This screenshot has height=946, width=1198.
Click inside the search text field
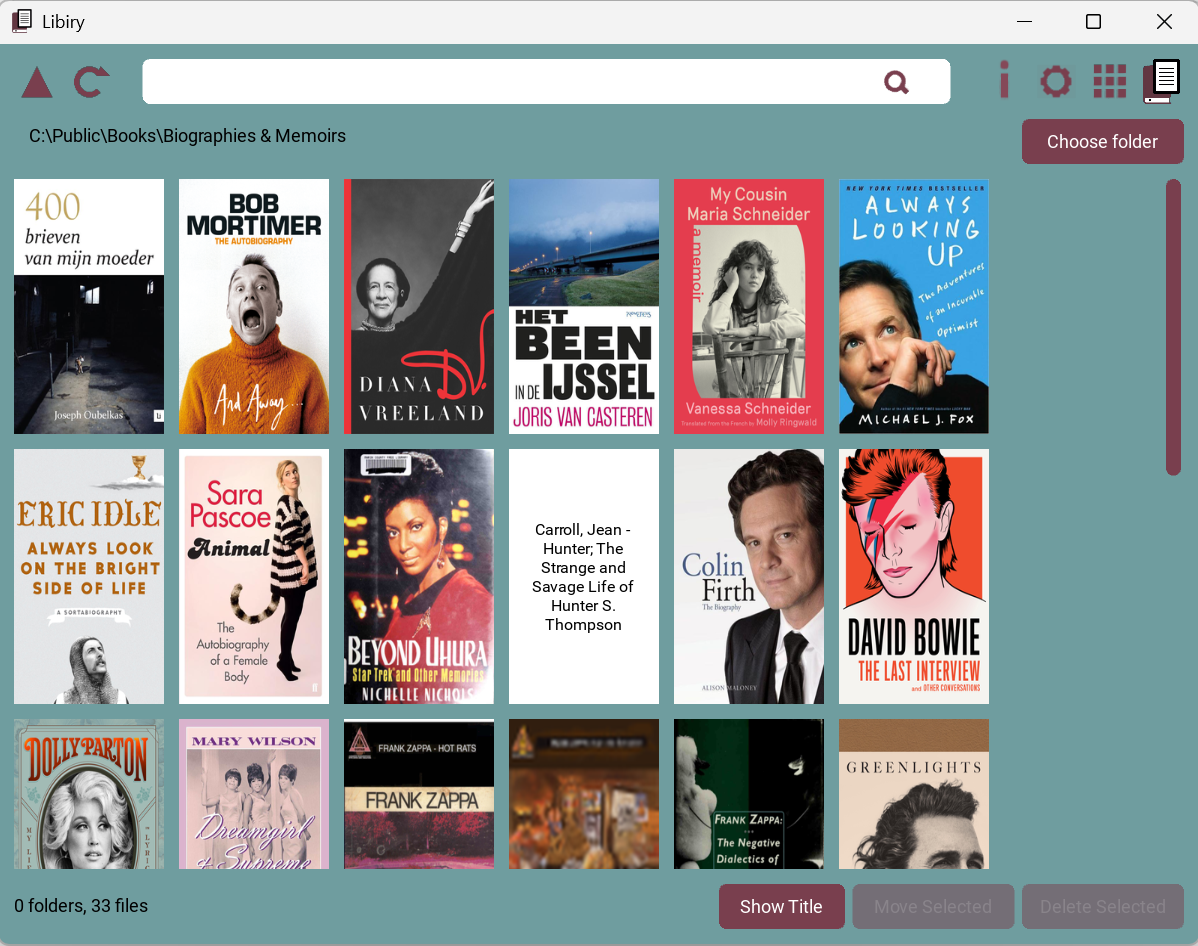(510, 82)
